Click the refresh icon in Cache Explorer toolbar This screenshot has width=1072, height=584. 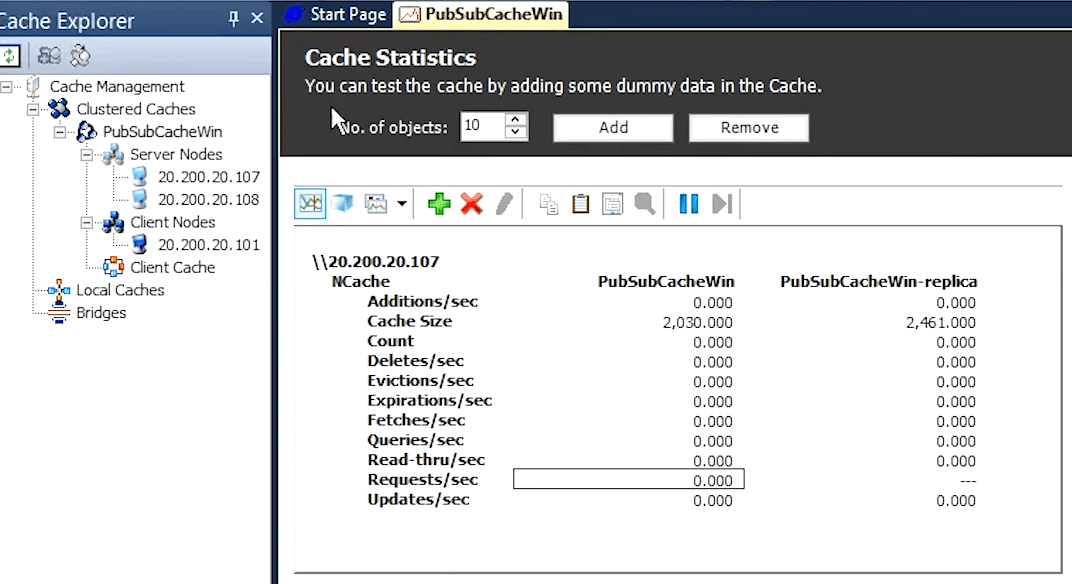click(10, 55)
